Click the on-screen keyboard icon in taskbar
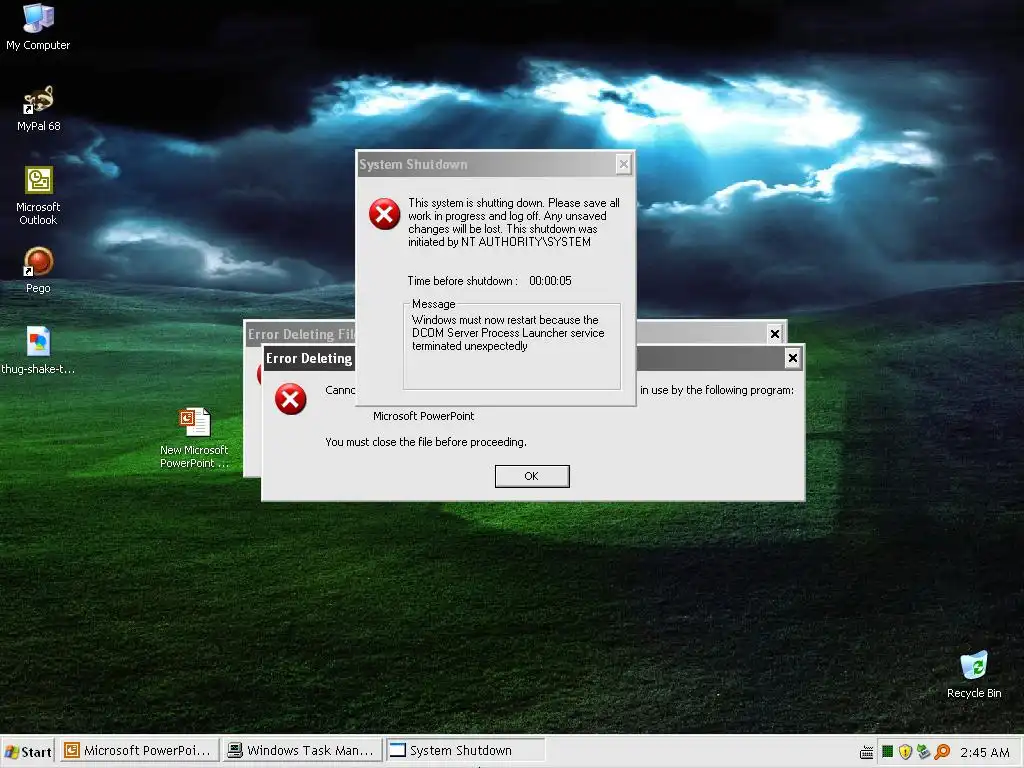Screen dimensions: 1024x768 click(x=867, y=752)
